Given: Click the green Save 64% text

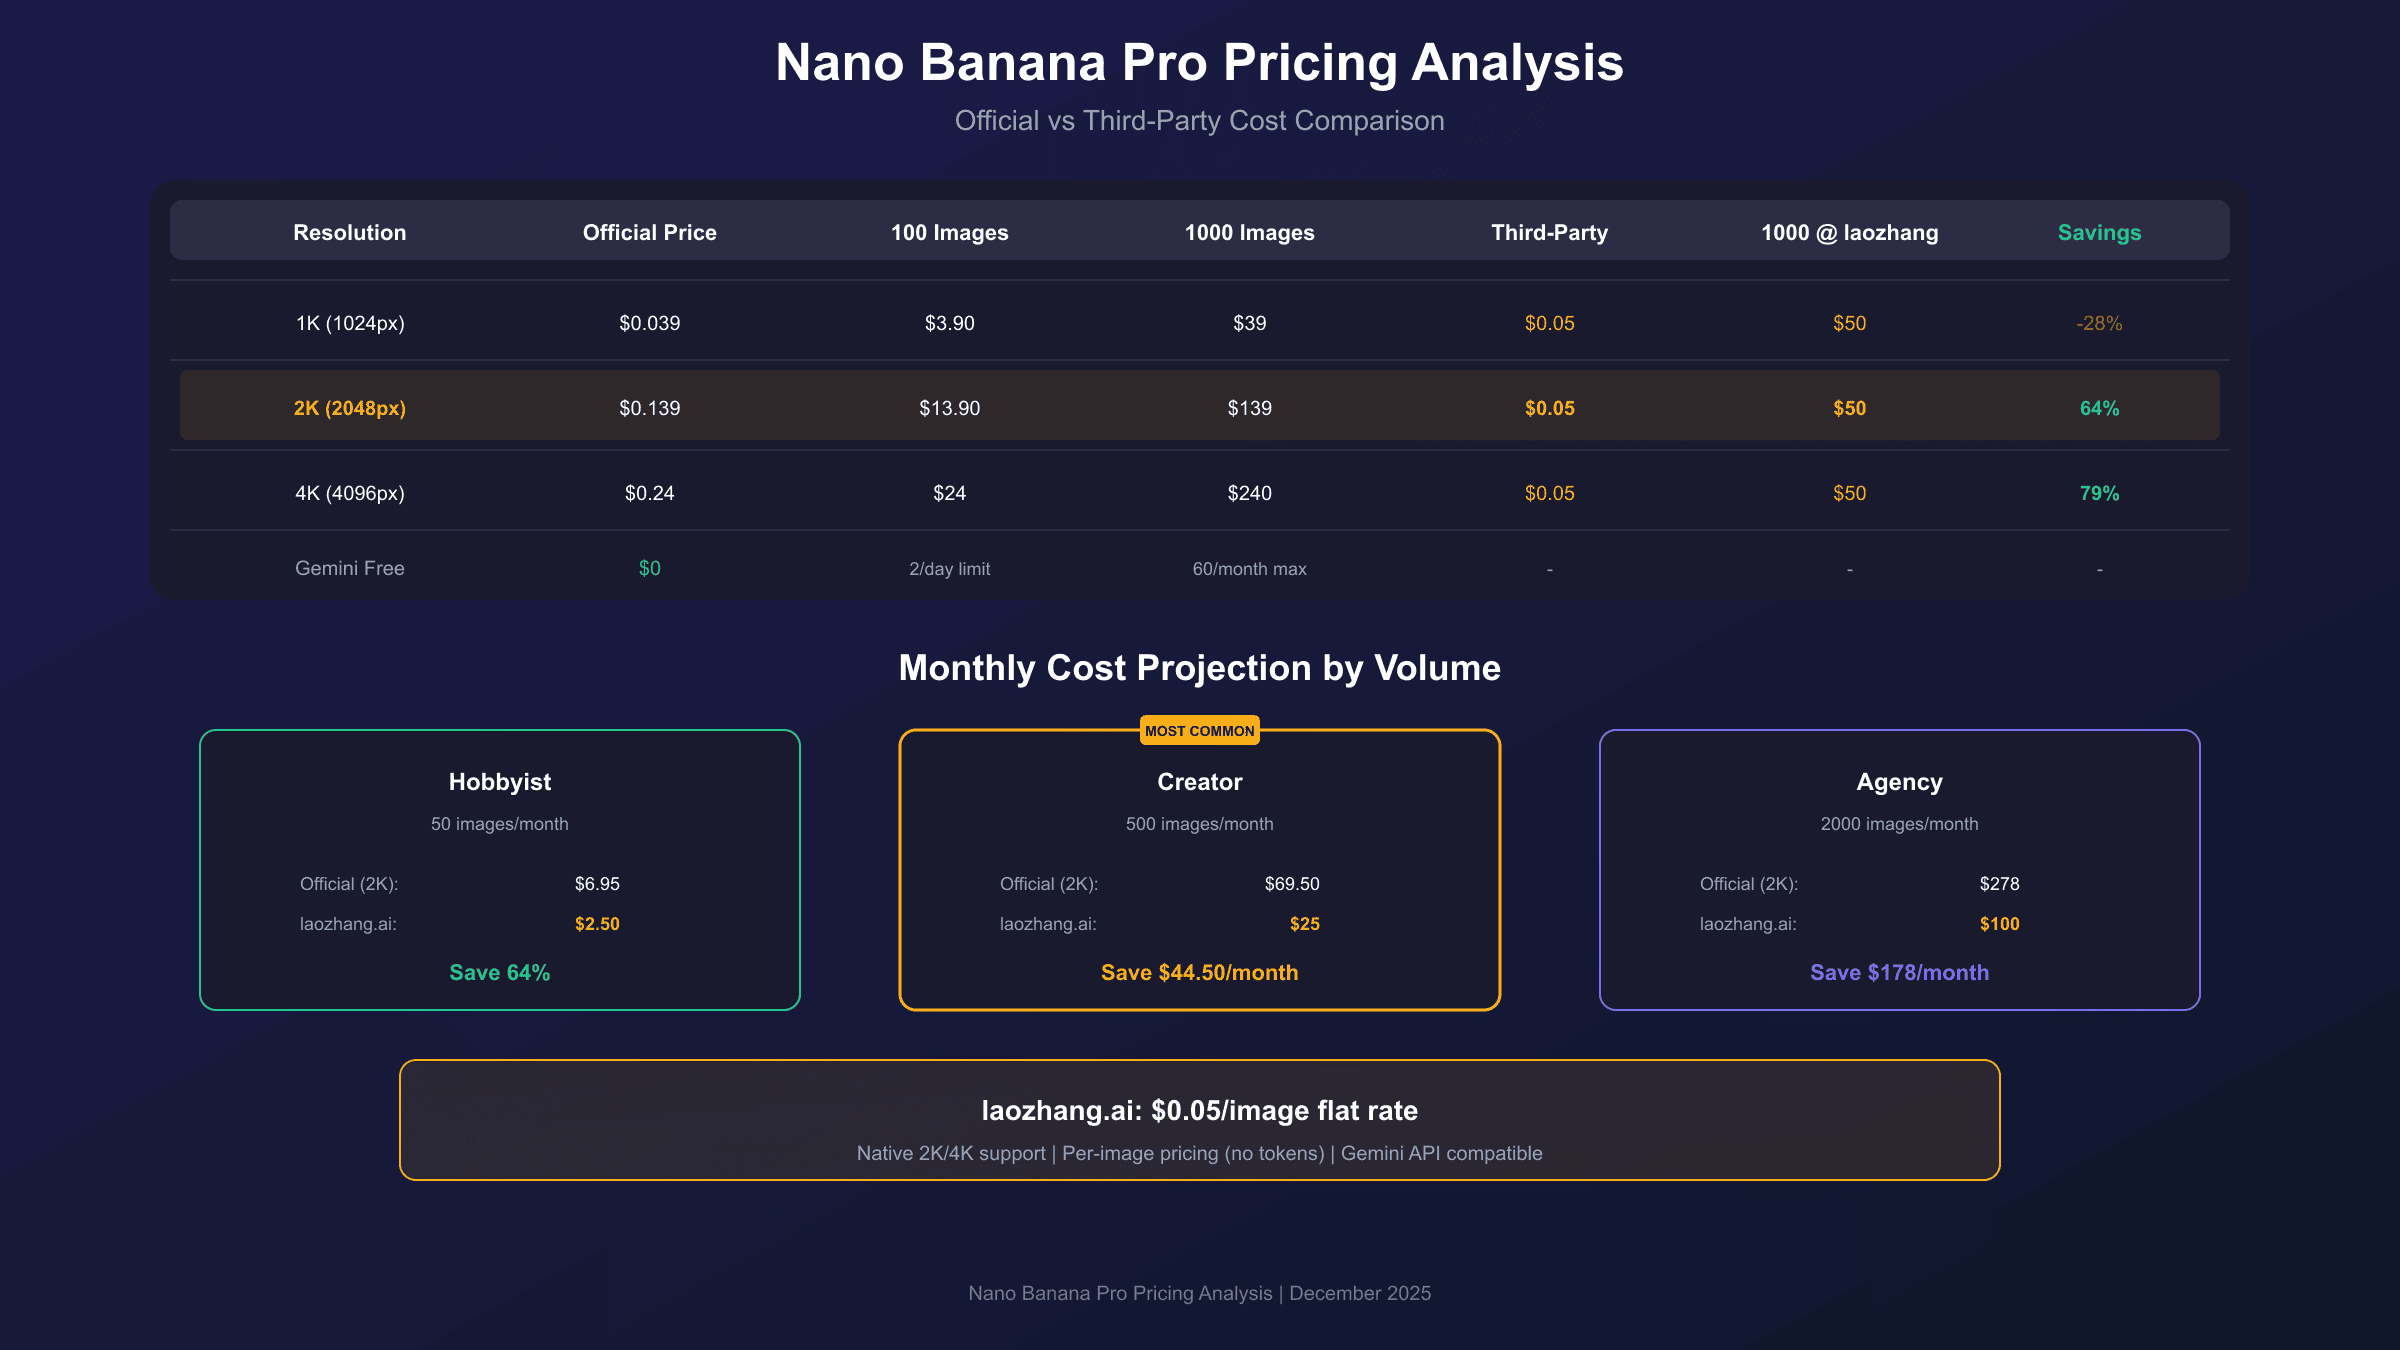Looking at the screenshot, I should click(x=500, y=973).
